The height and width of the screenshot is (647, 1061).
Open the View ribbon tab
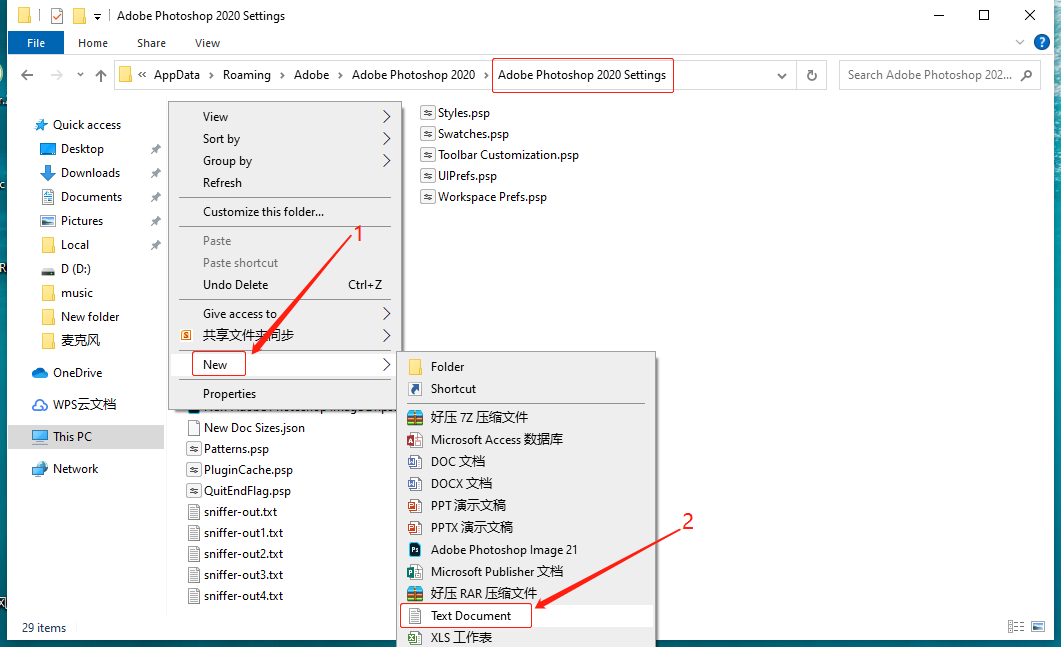[207, 43]
